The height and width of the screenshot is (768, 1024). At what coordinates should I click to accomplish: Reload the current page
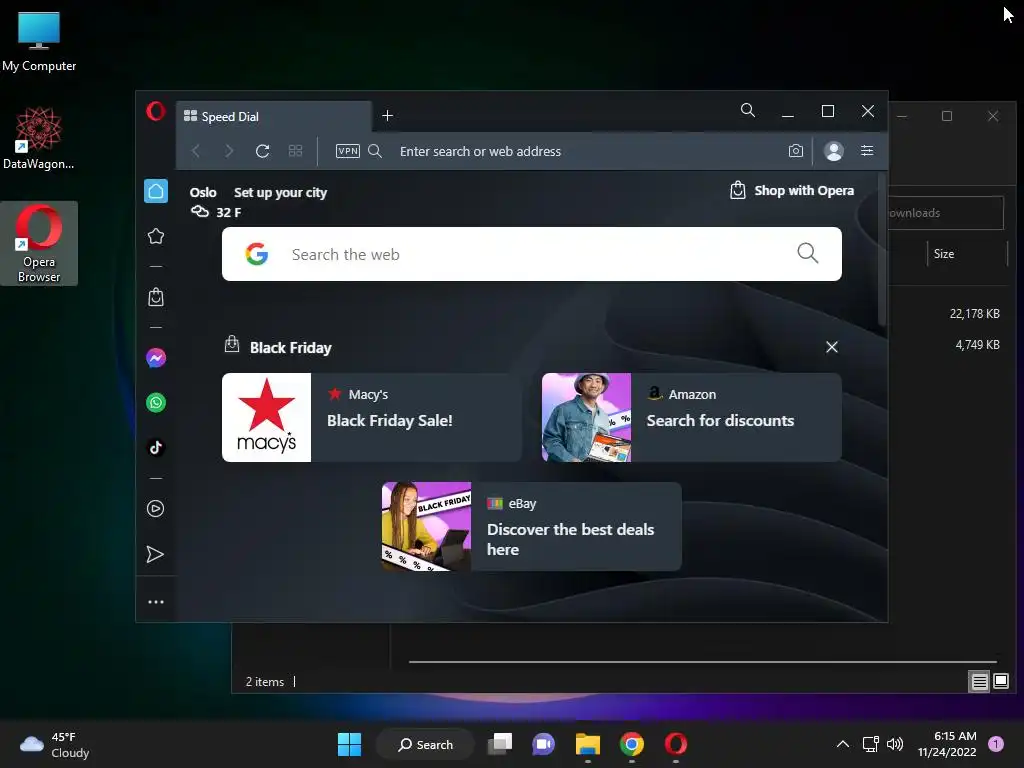click(263, 151)
